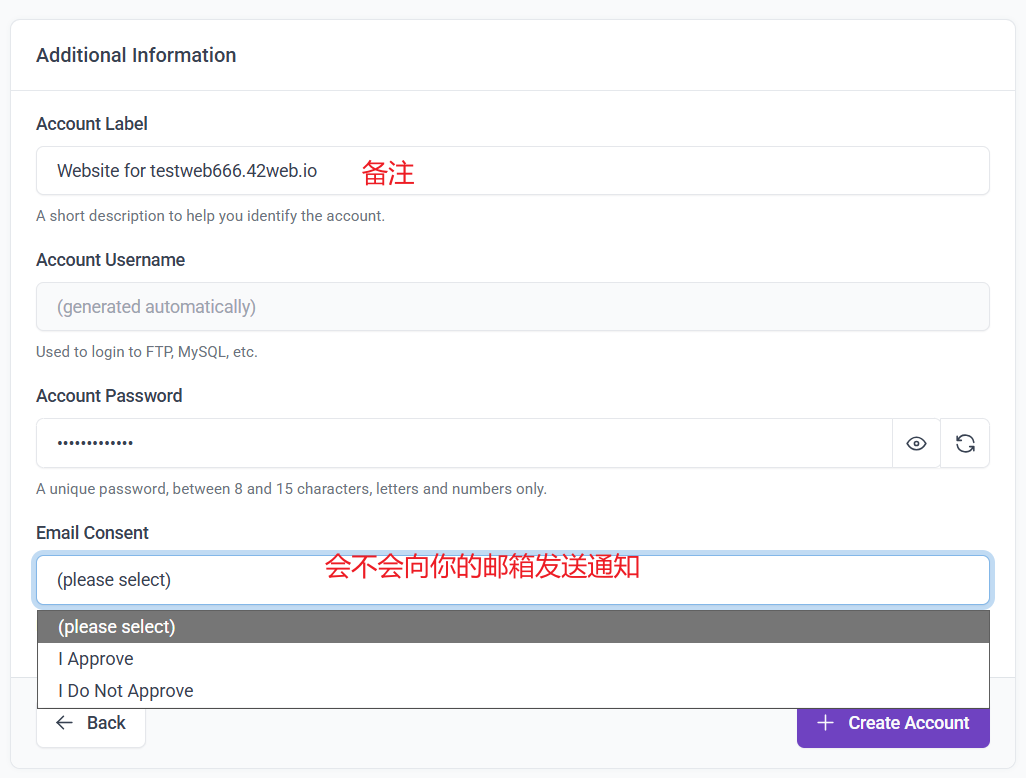Go back using the Back button label
Image resolution: width=1026 pixels, height=778 pixels.
106,723
